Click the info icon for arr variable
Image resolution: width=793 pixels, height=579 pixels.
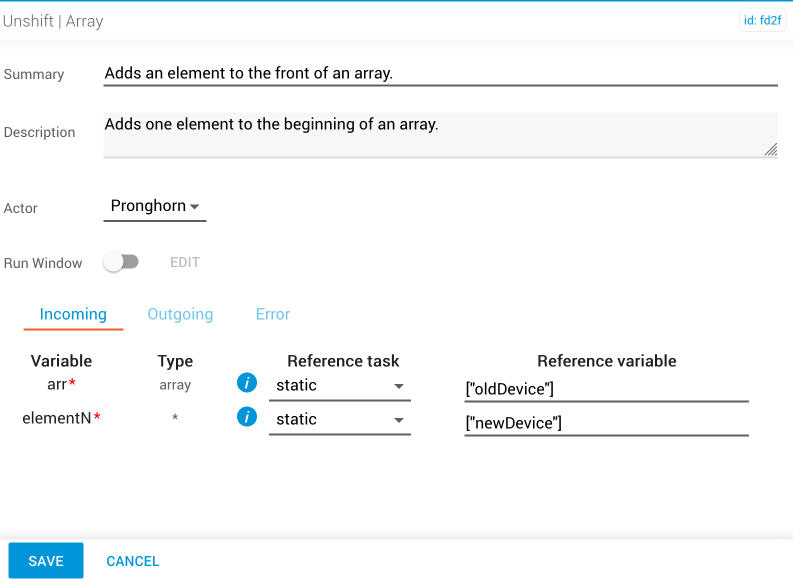tap(247, 383)
